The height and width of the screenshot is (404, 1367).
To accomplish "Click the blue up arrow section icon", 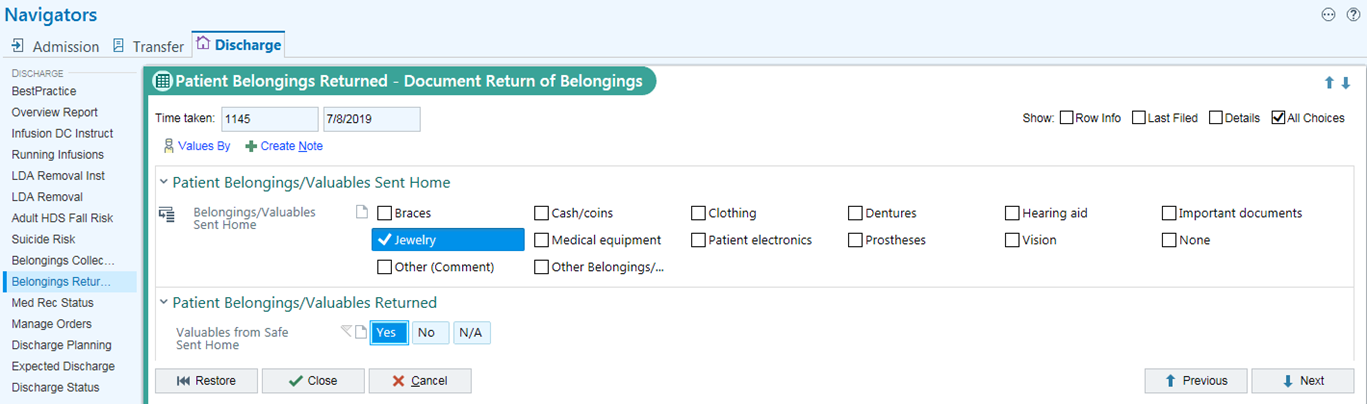I will [x=1329, y=83].
